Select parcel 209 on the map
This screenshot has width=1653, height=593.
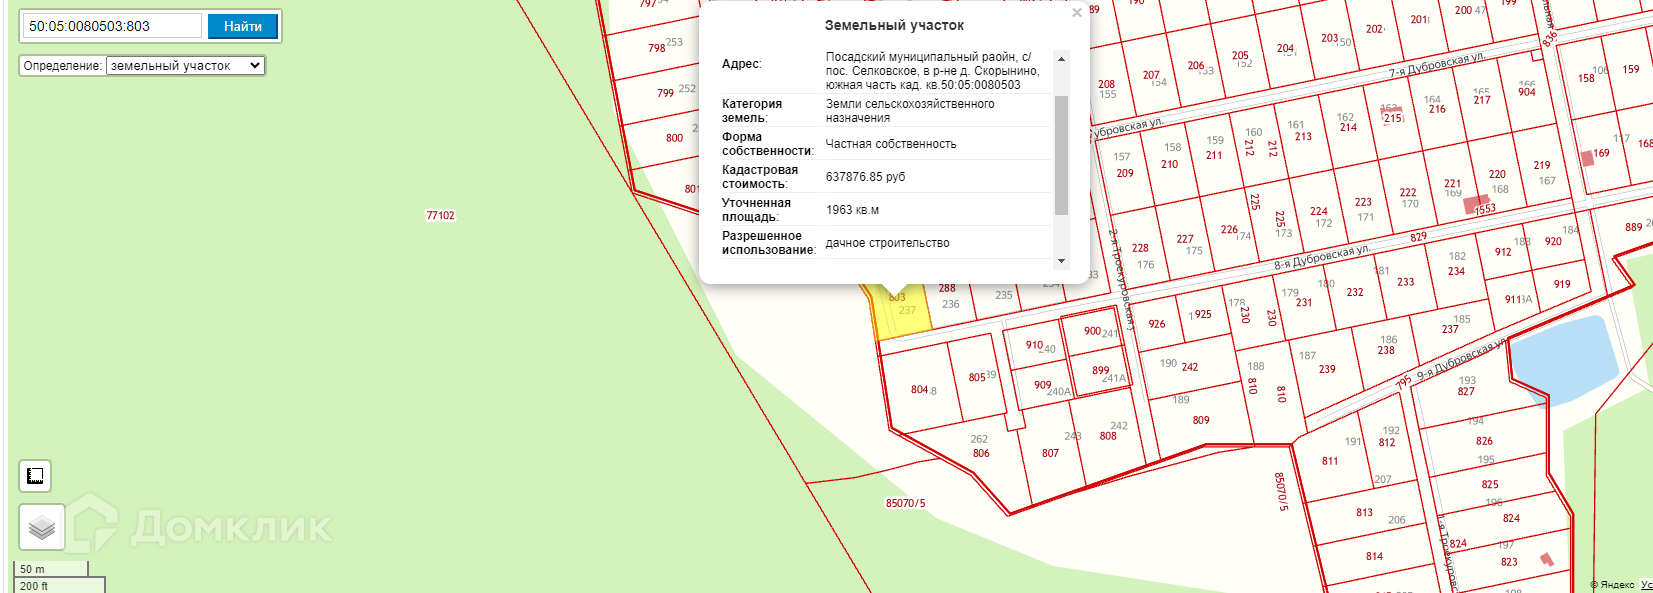coord(1125,173)
